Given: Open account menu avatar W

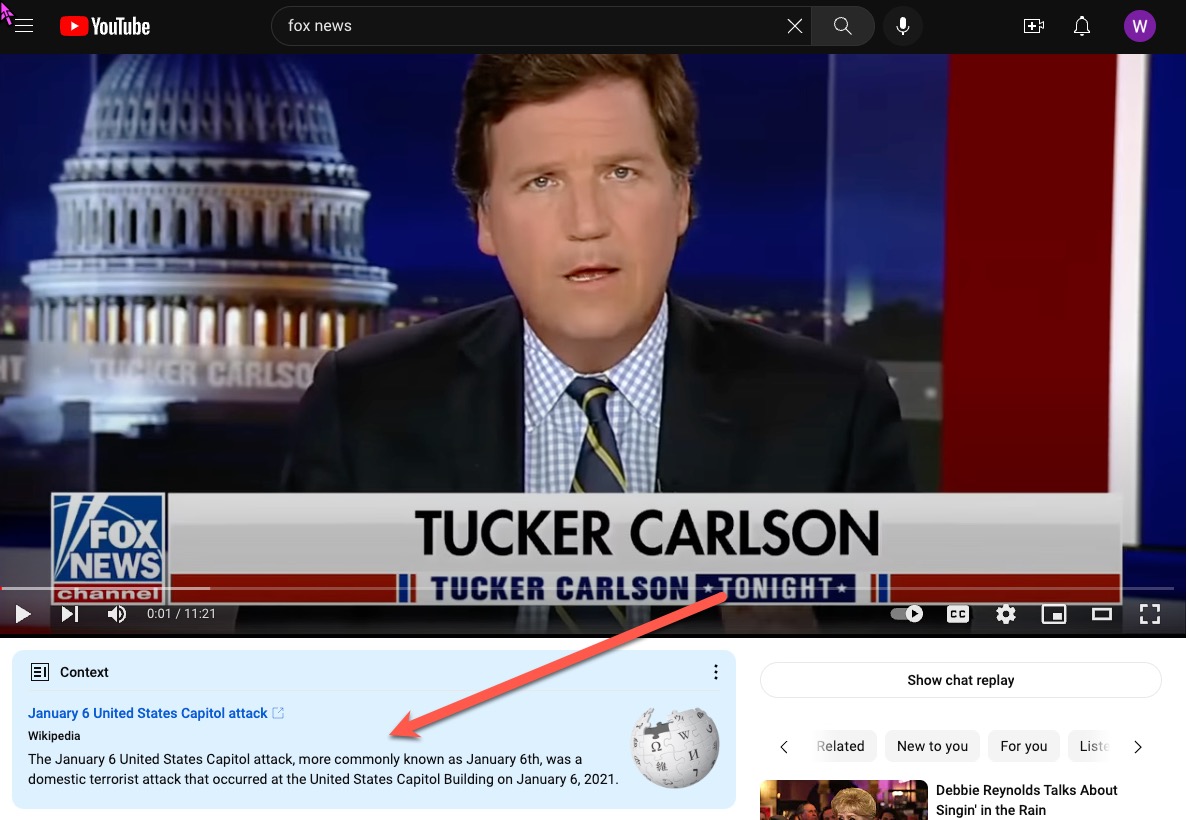Looking at the screenshot, I should pos(1139,27).
